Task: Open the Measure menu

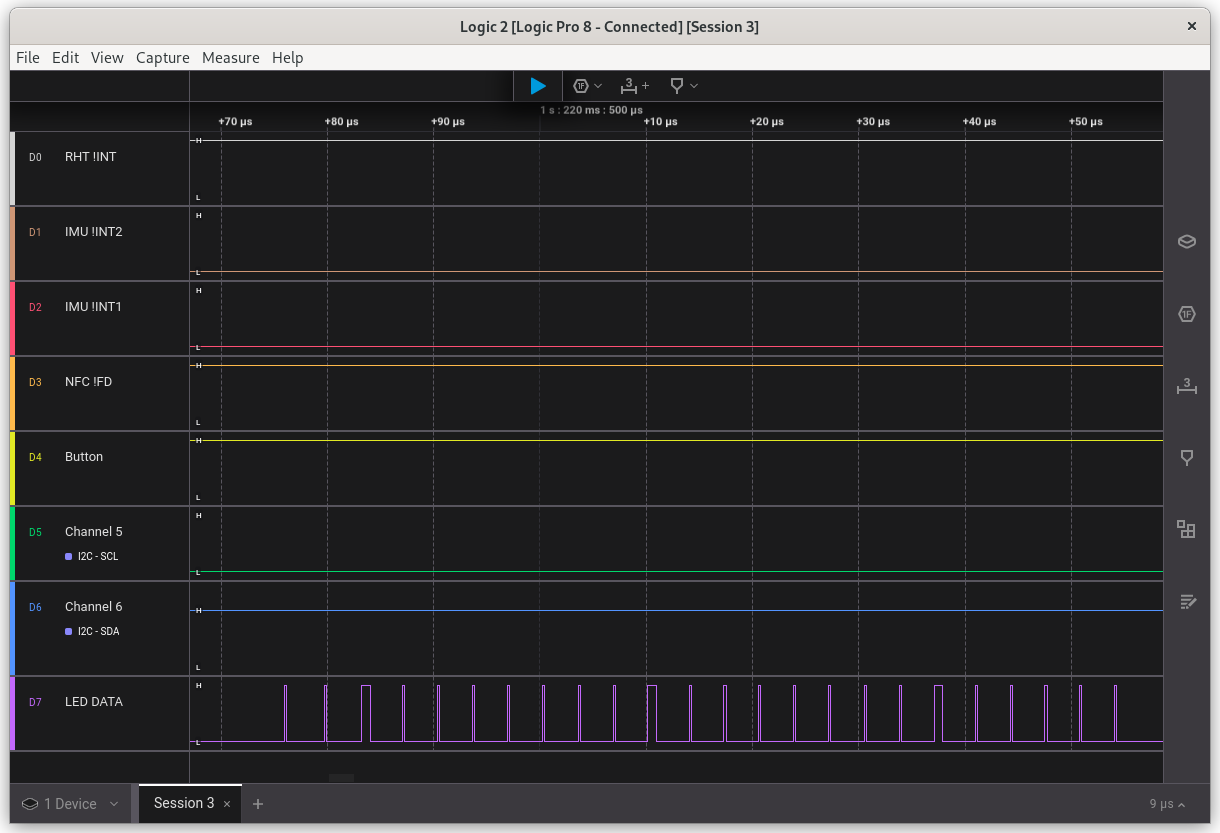Action: (x=230, y=58)
